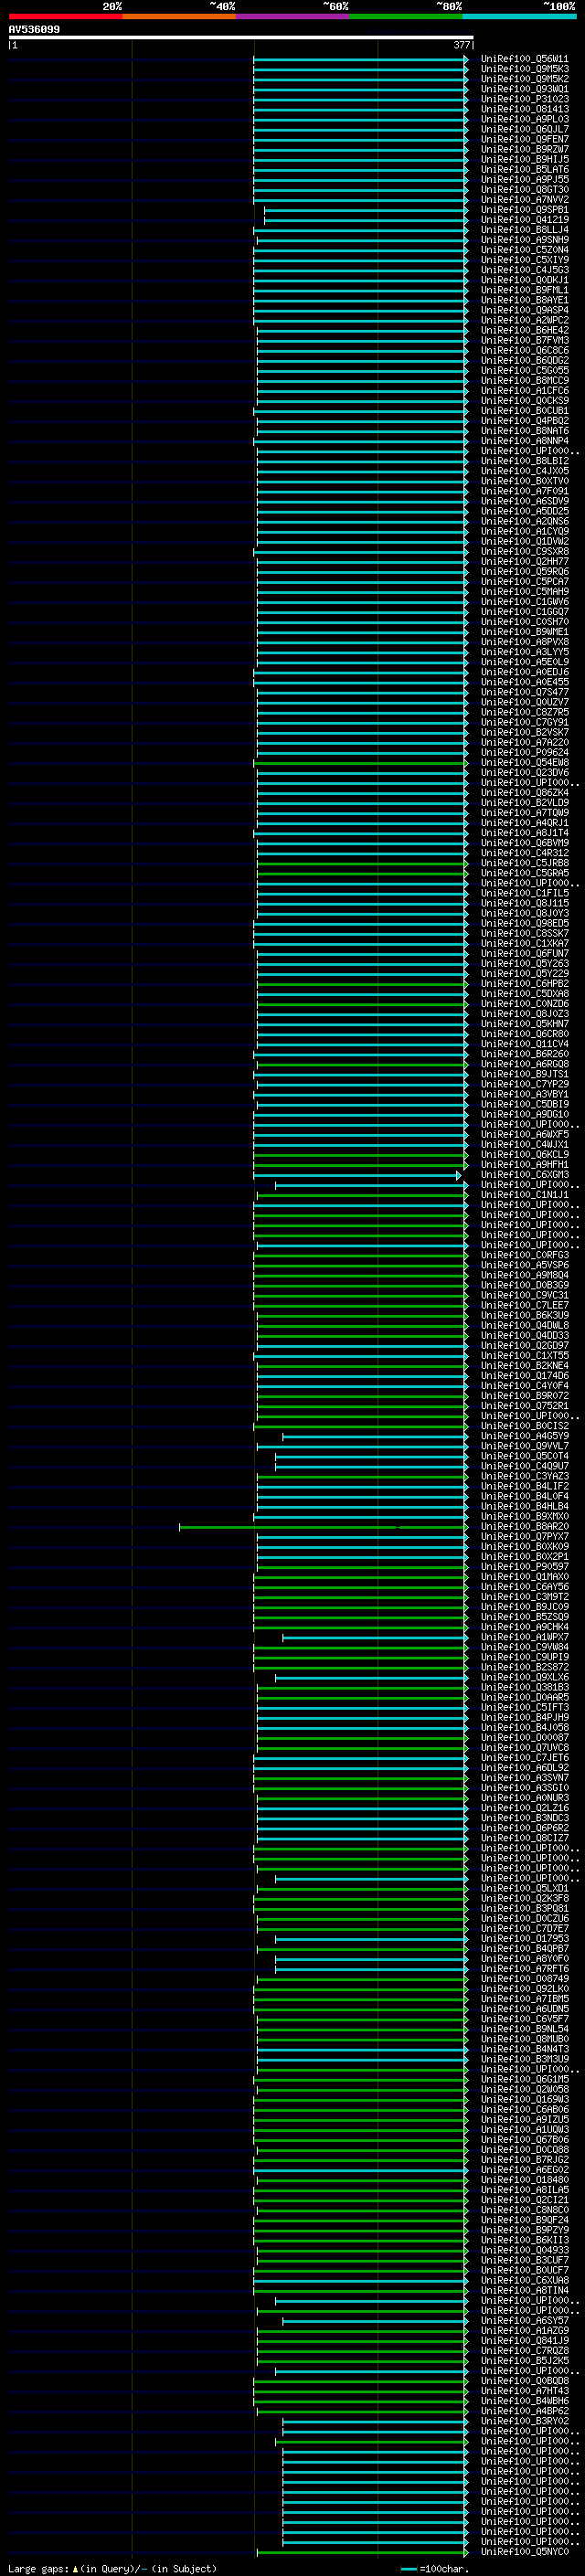Select hit label UniRef100_B9QF24
The image size is (585, 2576).
tap(525, 2220)
